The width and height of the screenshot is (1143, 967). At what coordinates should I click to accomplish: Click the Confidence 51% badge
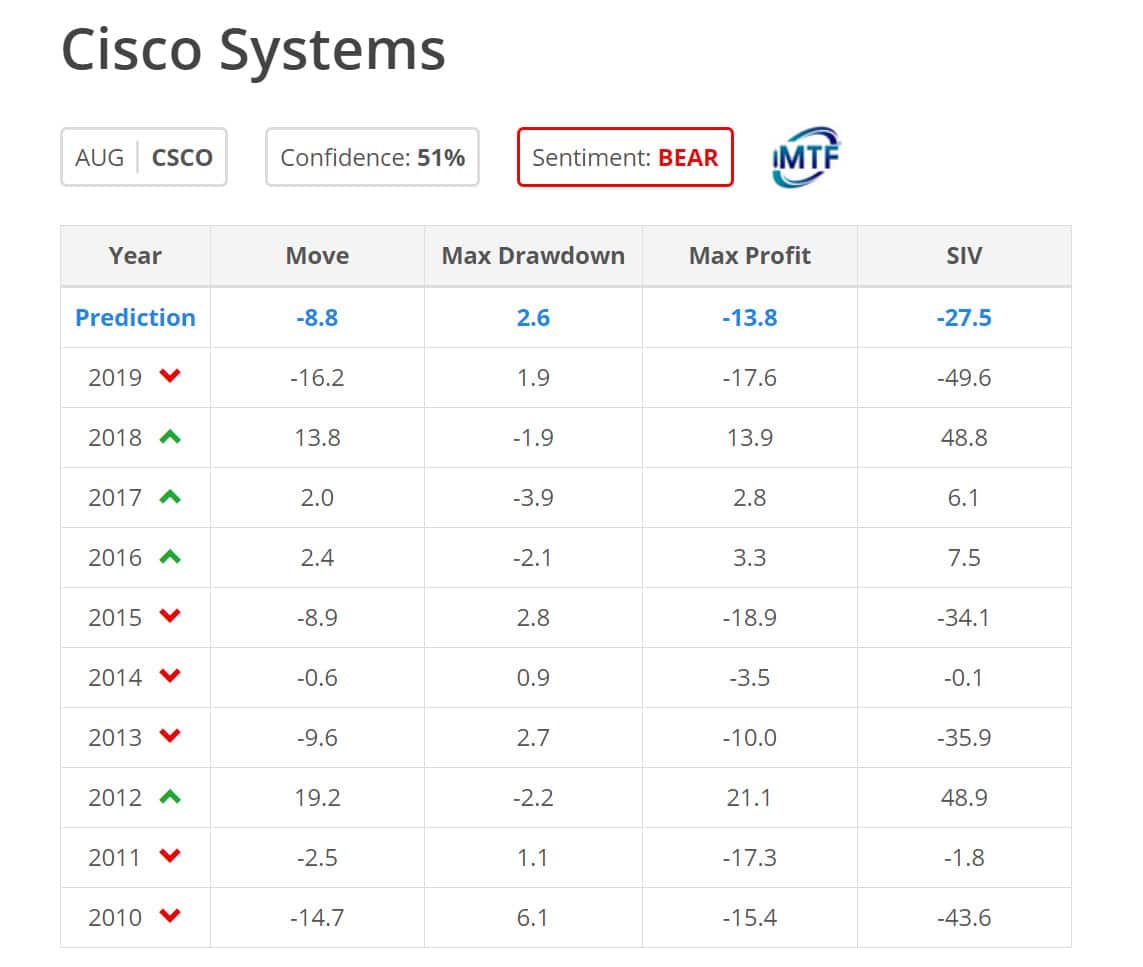(x=372, y=157)
